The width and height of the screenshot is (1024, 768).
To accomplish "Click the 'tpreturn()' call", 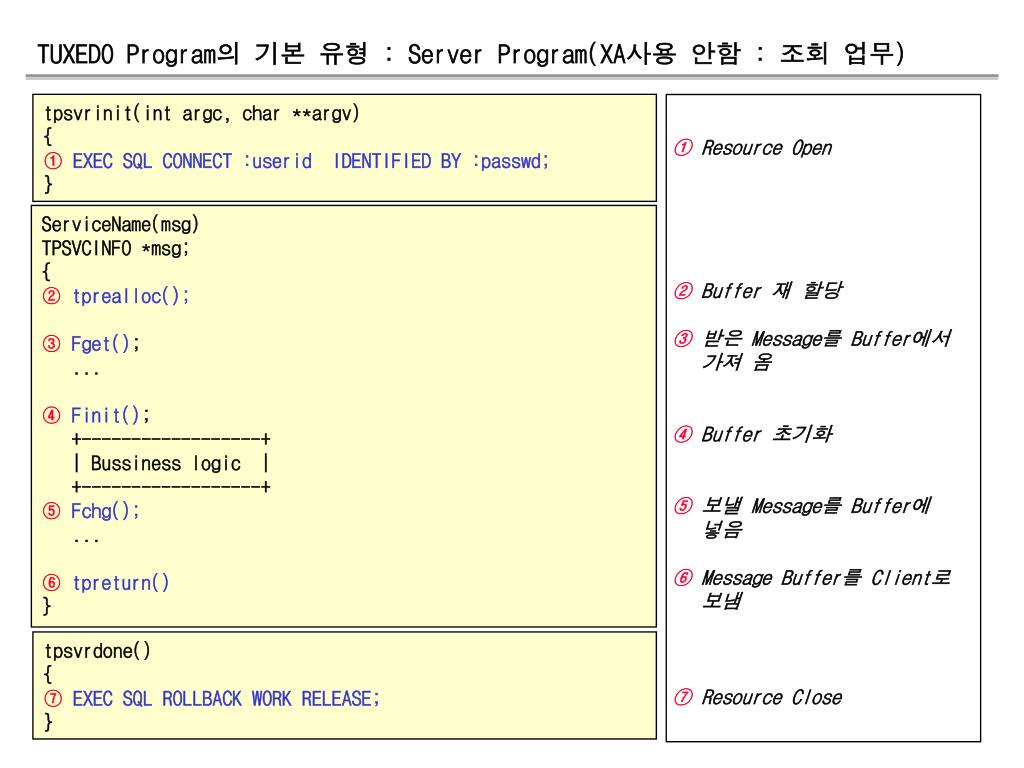I will coord(121,583).
